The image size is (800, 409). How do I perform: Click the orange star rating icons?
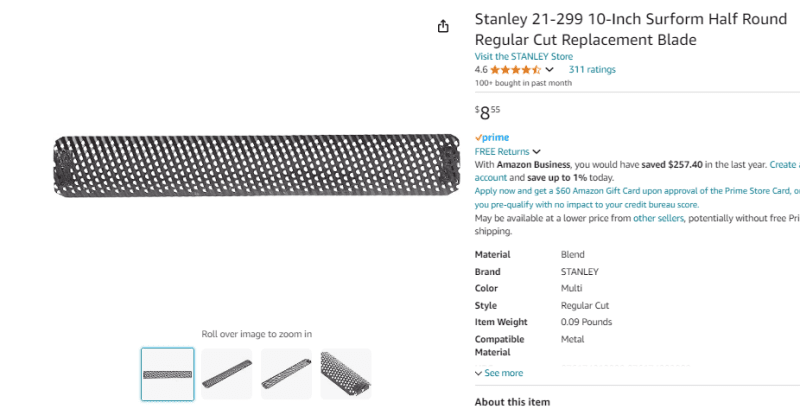(515, 70)
